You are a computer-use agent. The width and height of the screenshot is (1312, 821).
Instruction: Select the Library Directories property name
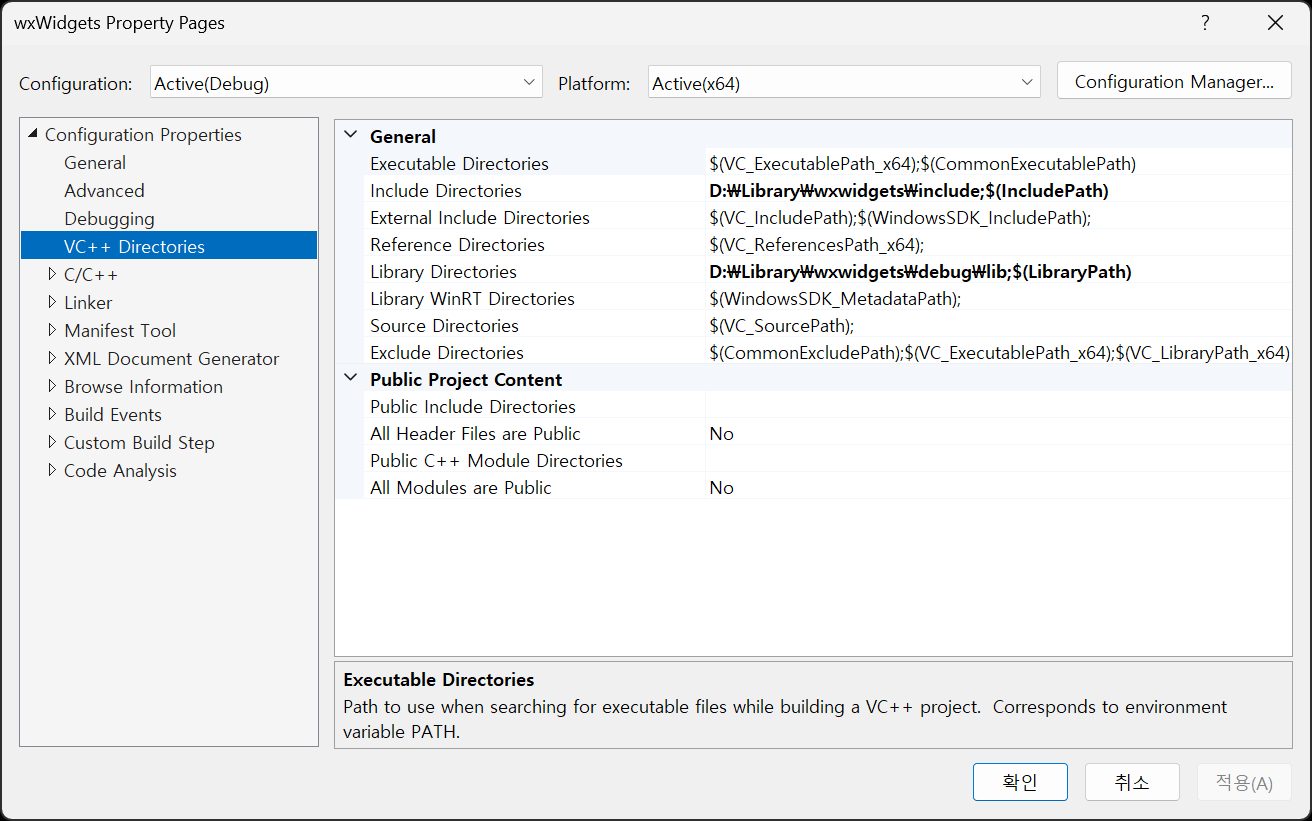(443, 271)
